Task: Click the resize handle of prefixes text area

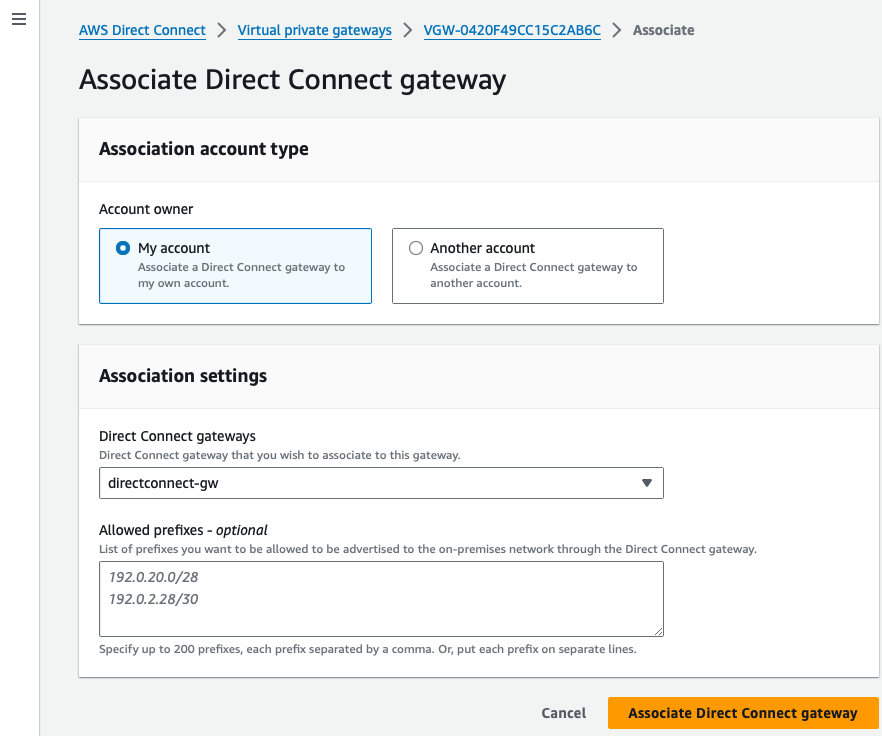Action: (x=658, y=631)
